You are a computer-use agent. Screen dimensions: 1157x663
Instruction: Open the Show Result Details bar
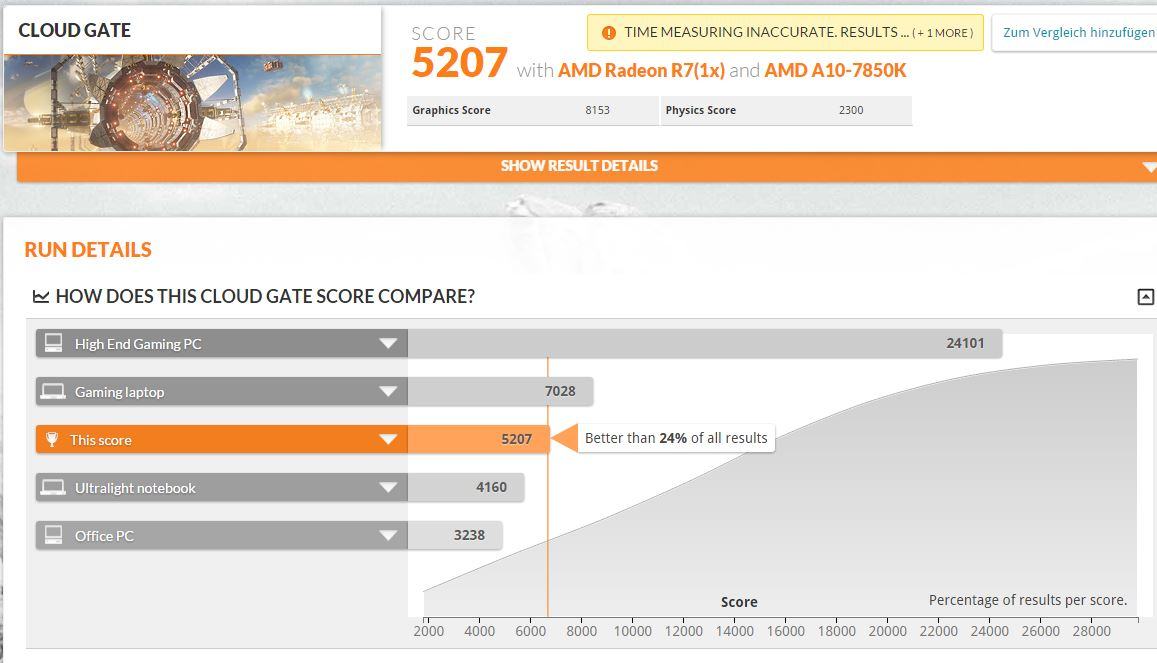click(587, 167)
